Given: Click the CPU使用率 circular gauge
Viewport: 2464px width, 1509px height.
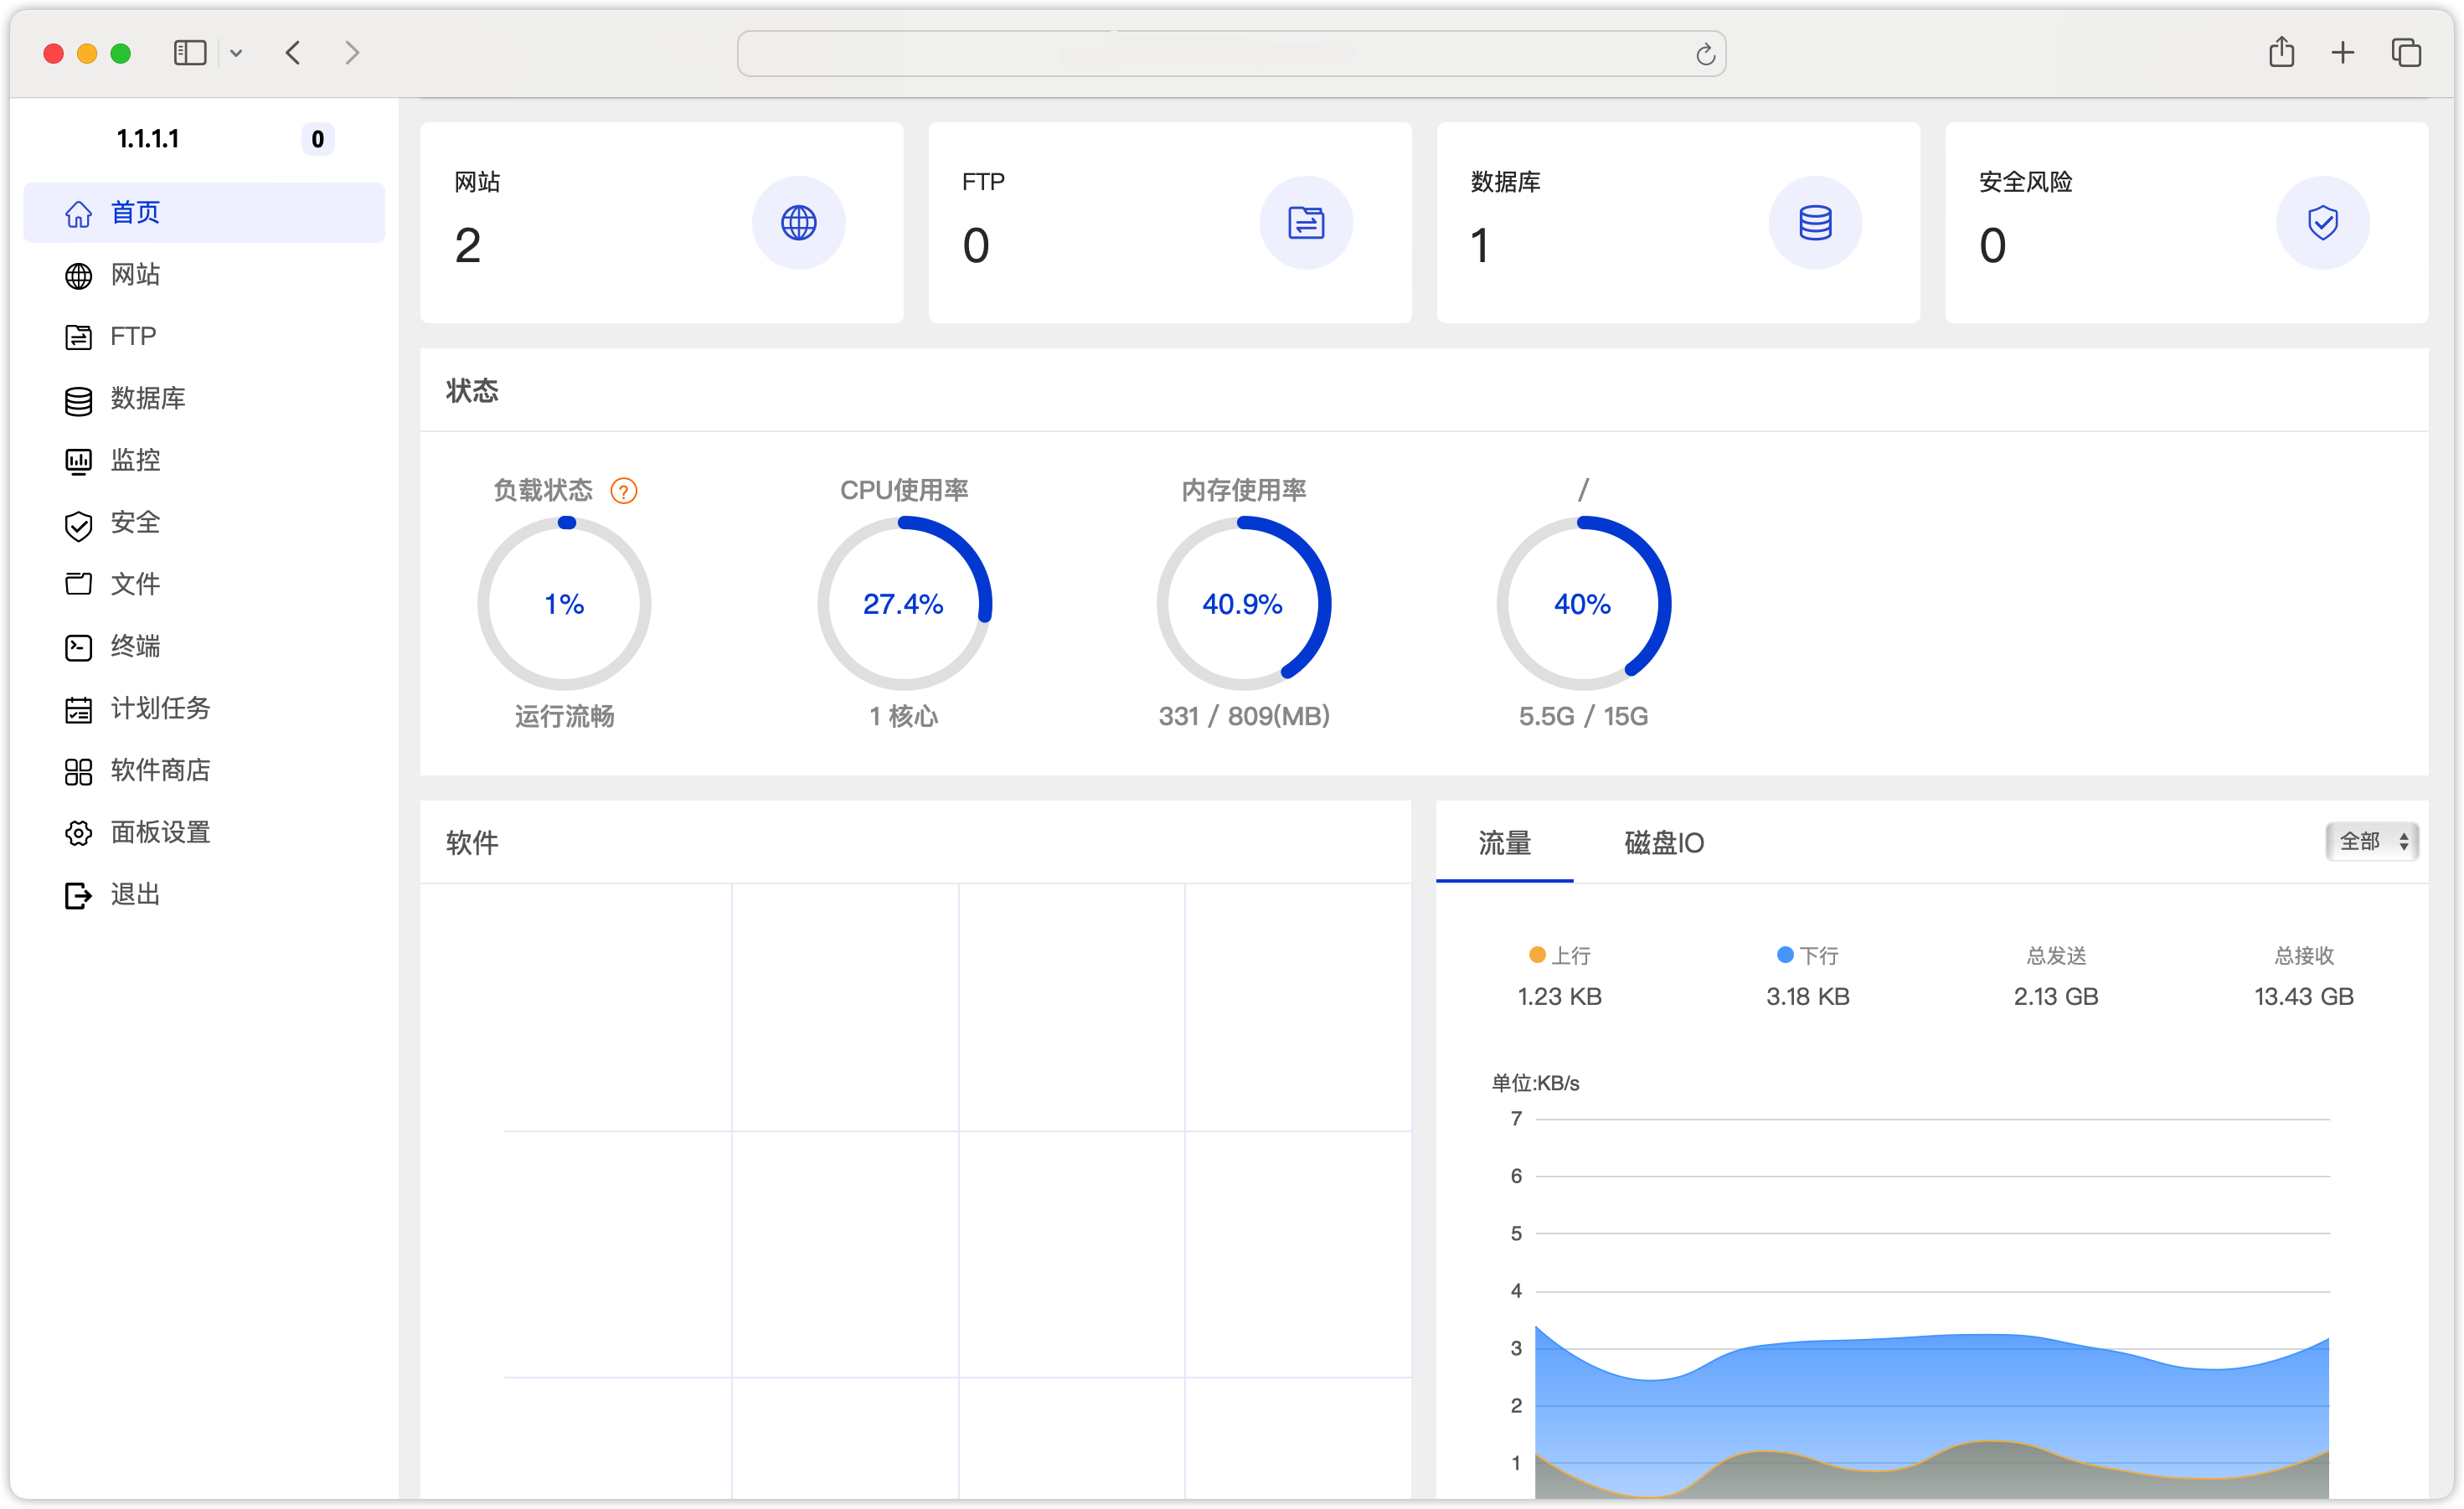Looking at the screenshot, I should click(x=903, y=603).
